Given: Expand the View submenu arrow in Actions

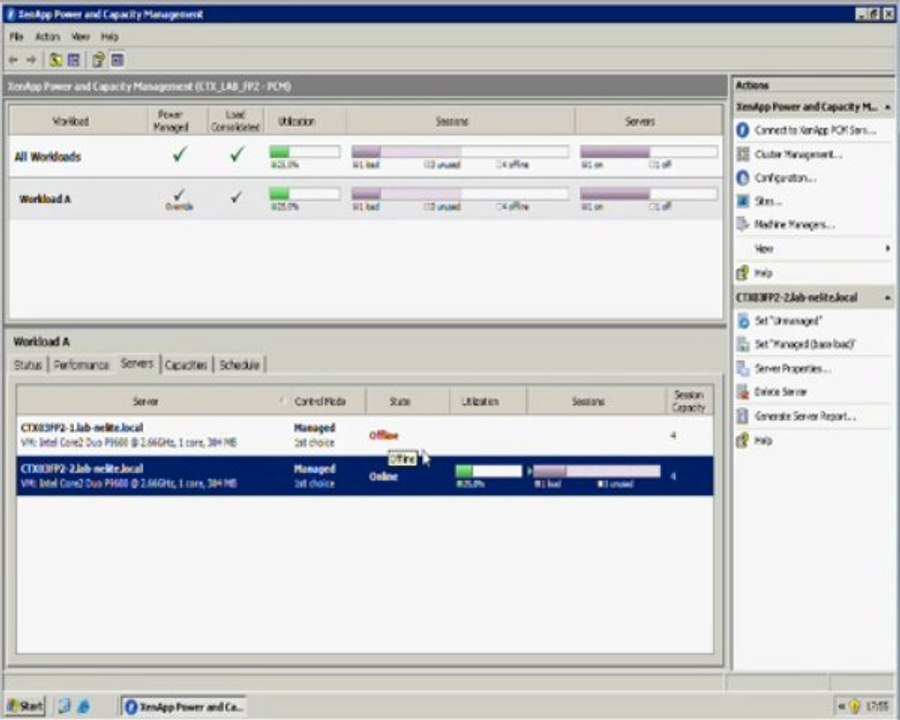Looking at the screenshot, I should (x=887, y=248).
